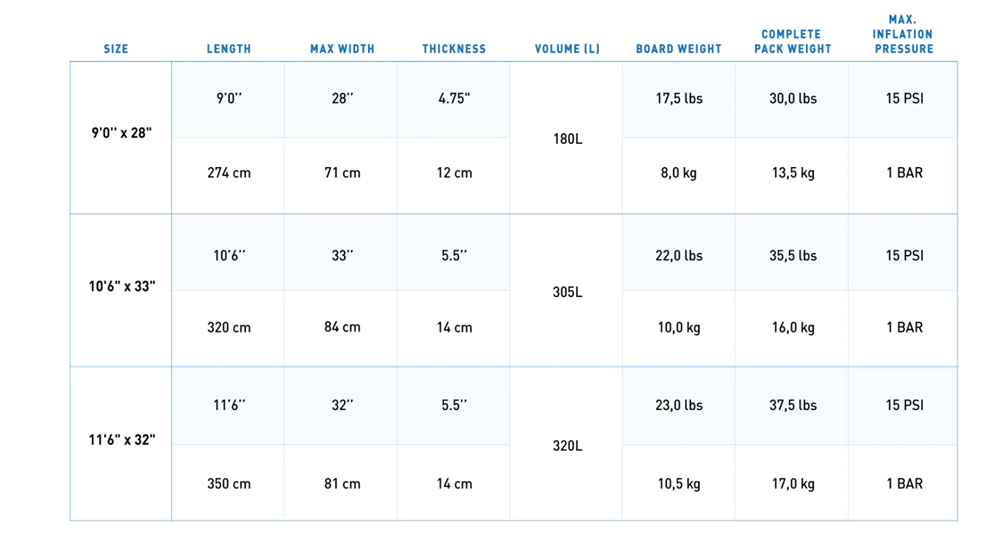Select the 4.75" thickness cell

[x=454, y=98]
